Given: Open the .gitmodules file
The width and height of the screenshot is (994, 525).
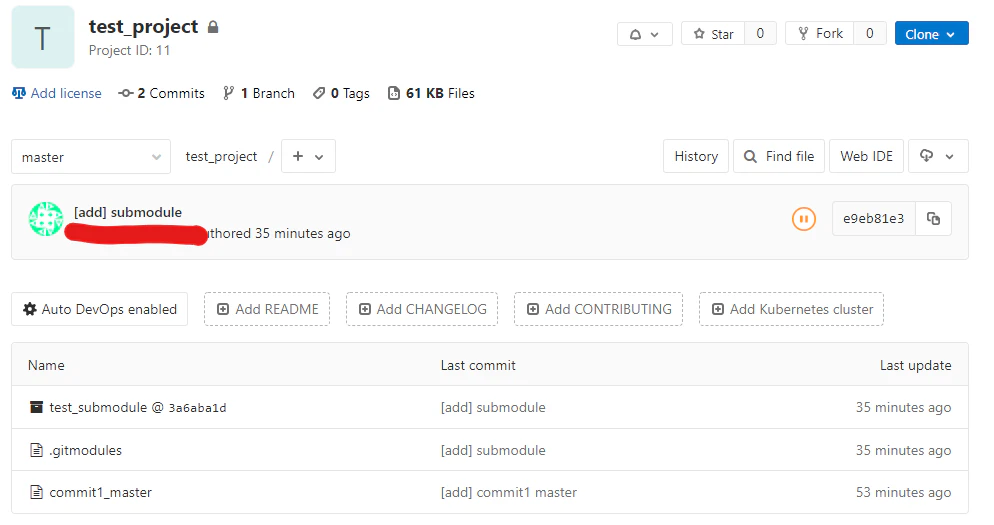Looking at the screenshot, I should [x=86, y=450].
